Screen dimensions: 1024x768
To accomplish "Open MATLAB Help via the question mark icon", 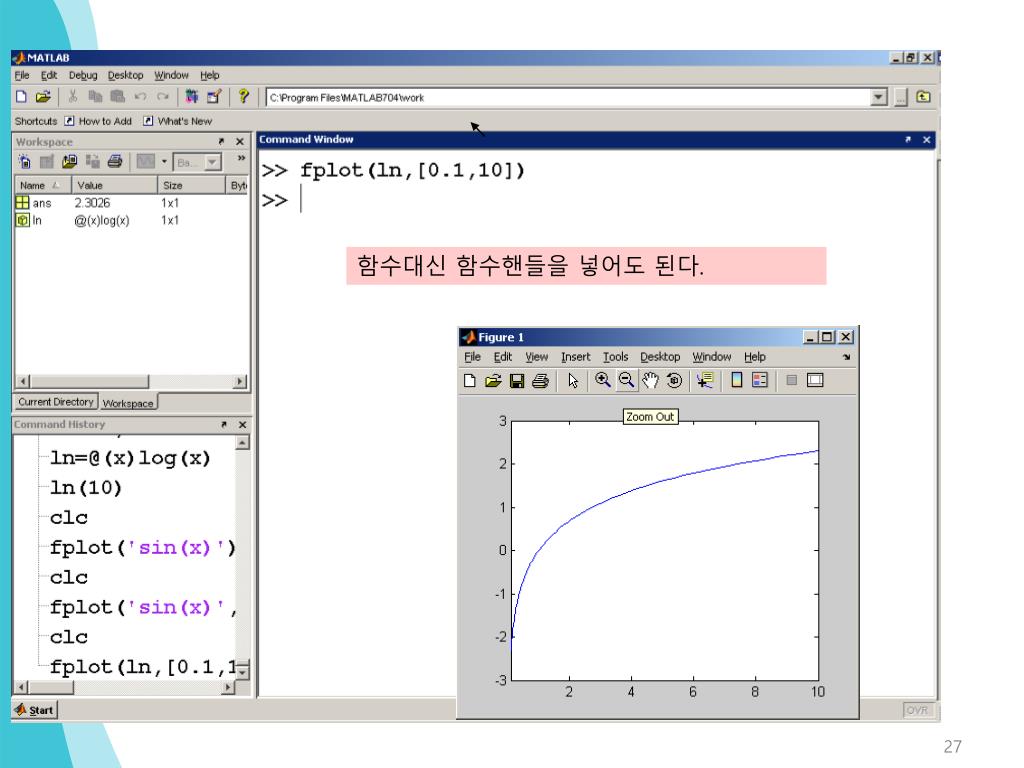I will [x=244, y=97].
